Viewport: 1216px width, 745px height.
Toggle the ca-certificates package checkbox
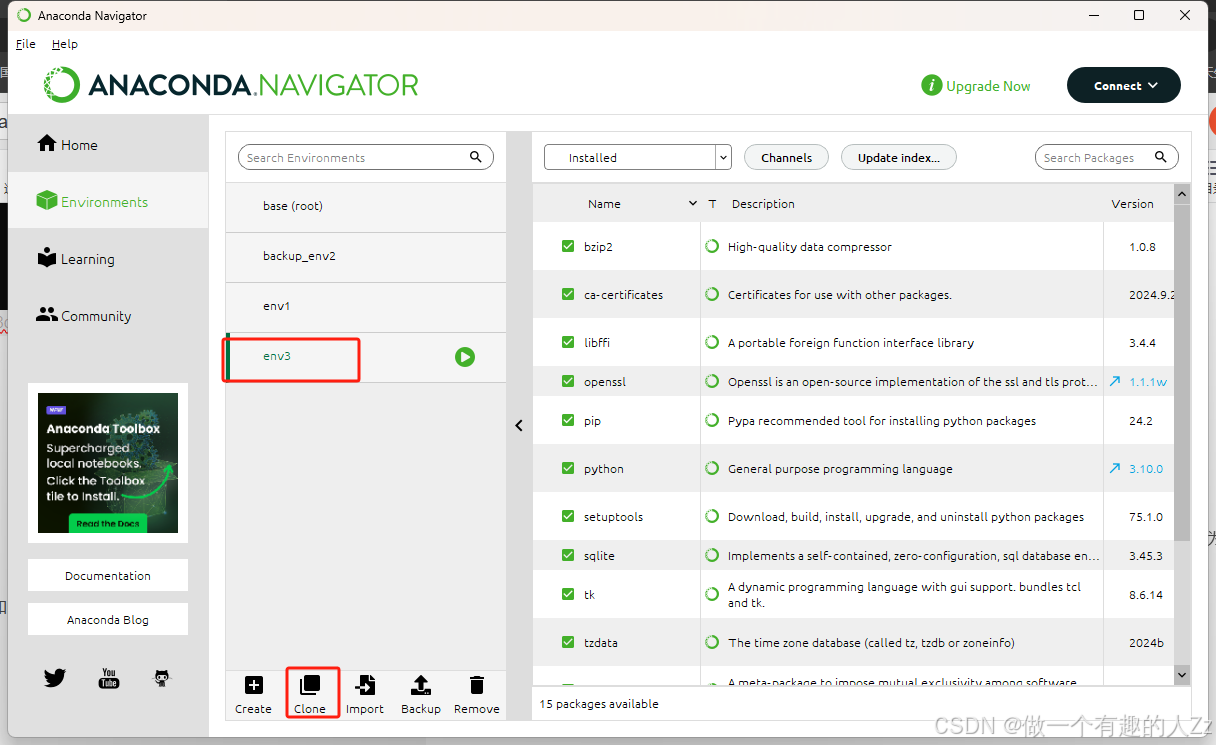coord(568,294)
